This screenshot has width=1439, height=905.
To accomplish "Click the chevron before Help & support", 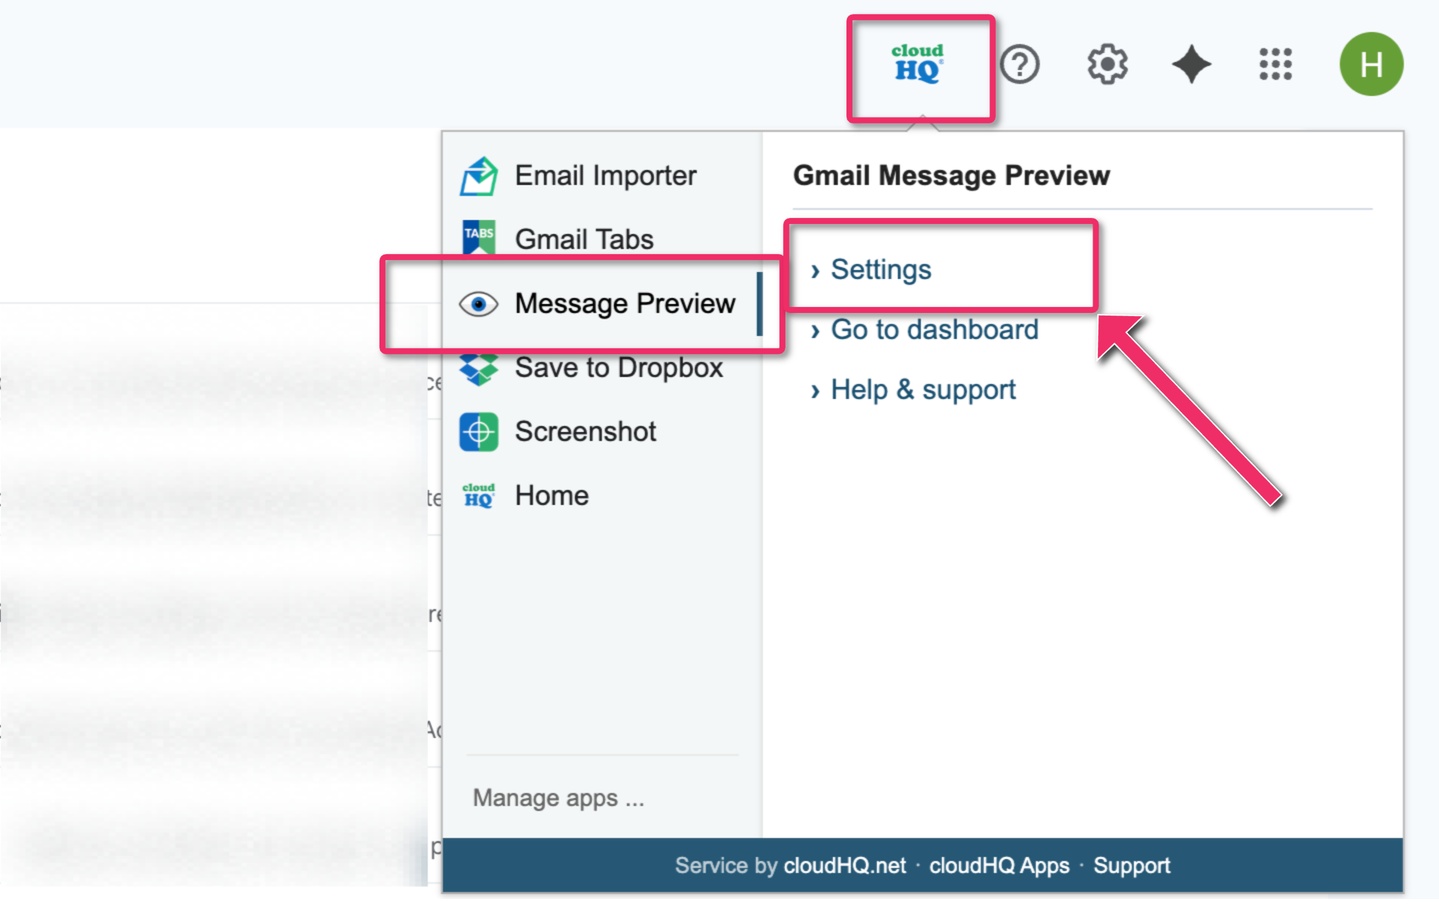I will coord(815,391).
